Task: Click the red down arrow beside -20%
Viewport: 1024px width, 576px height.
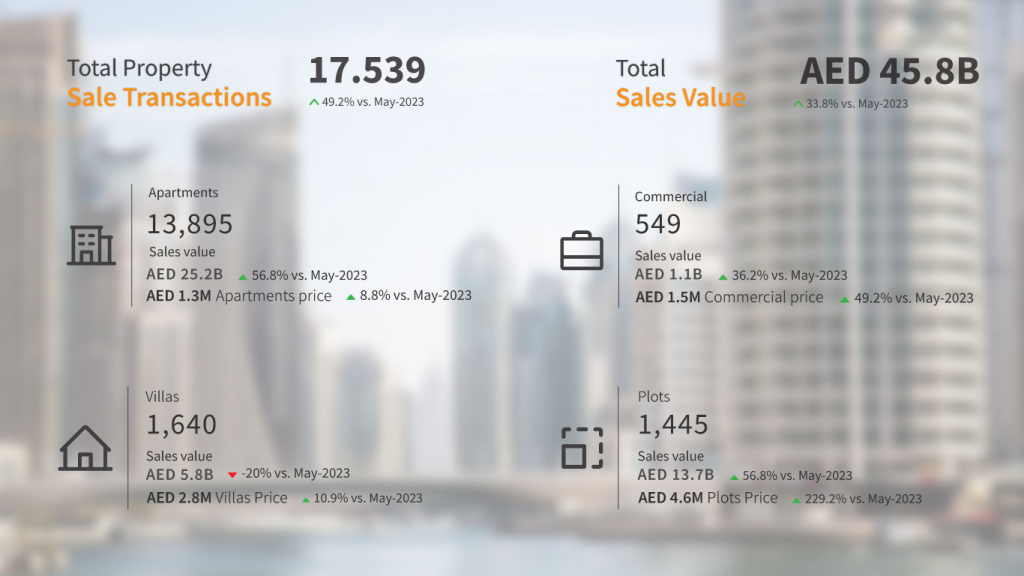Action: 232,474
